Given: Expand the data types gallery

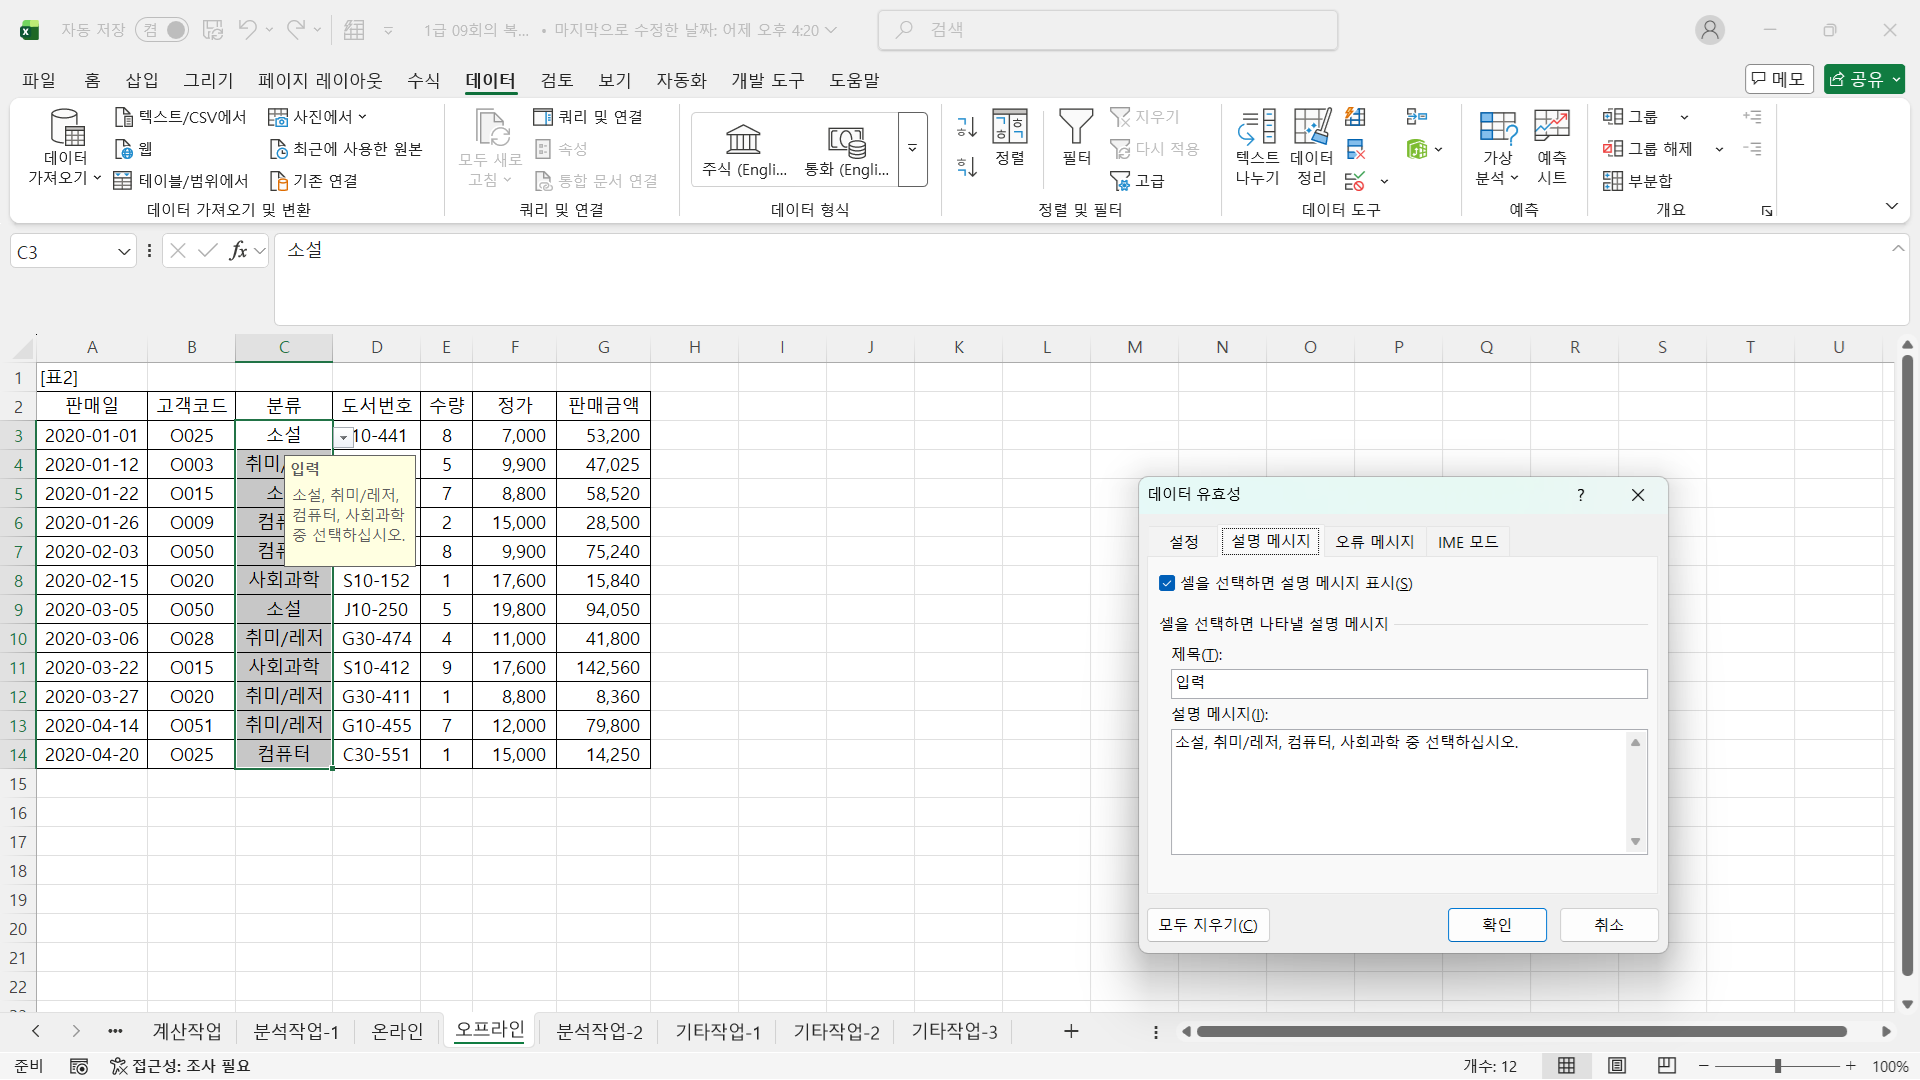Looking at the screenshot, I should pyautogui.click(x=912, y=149).
